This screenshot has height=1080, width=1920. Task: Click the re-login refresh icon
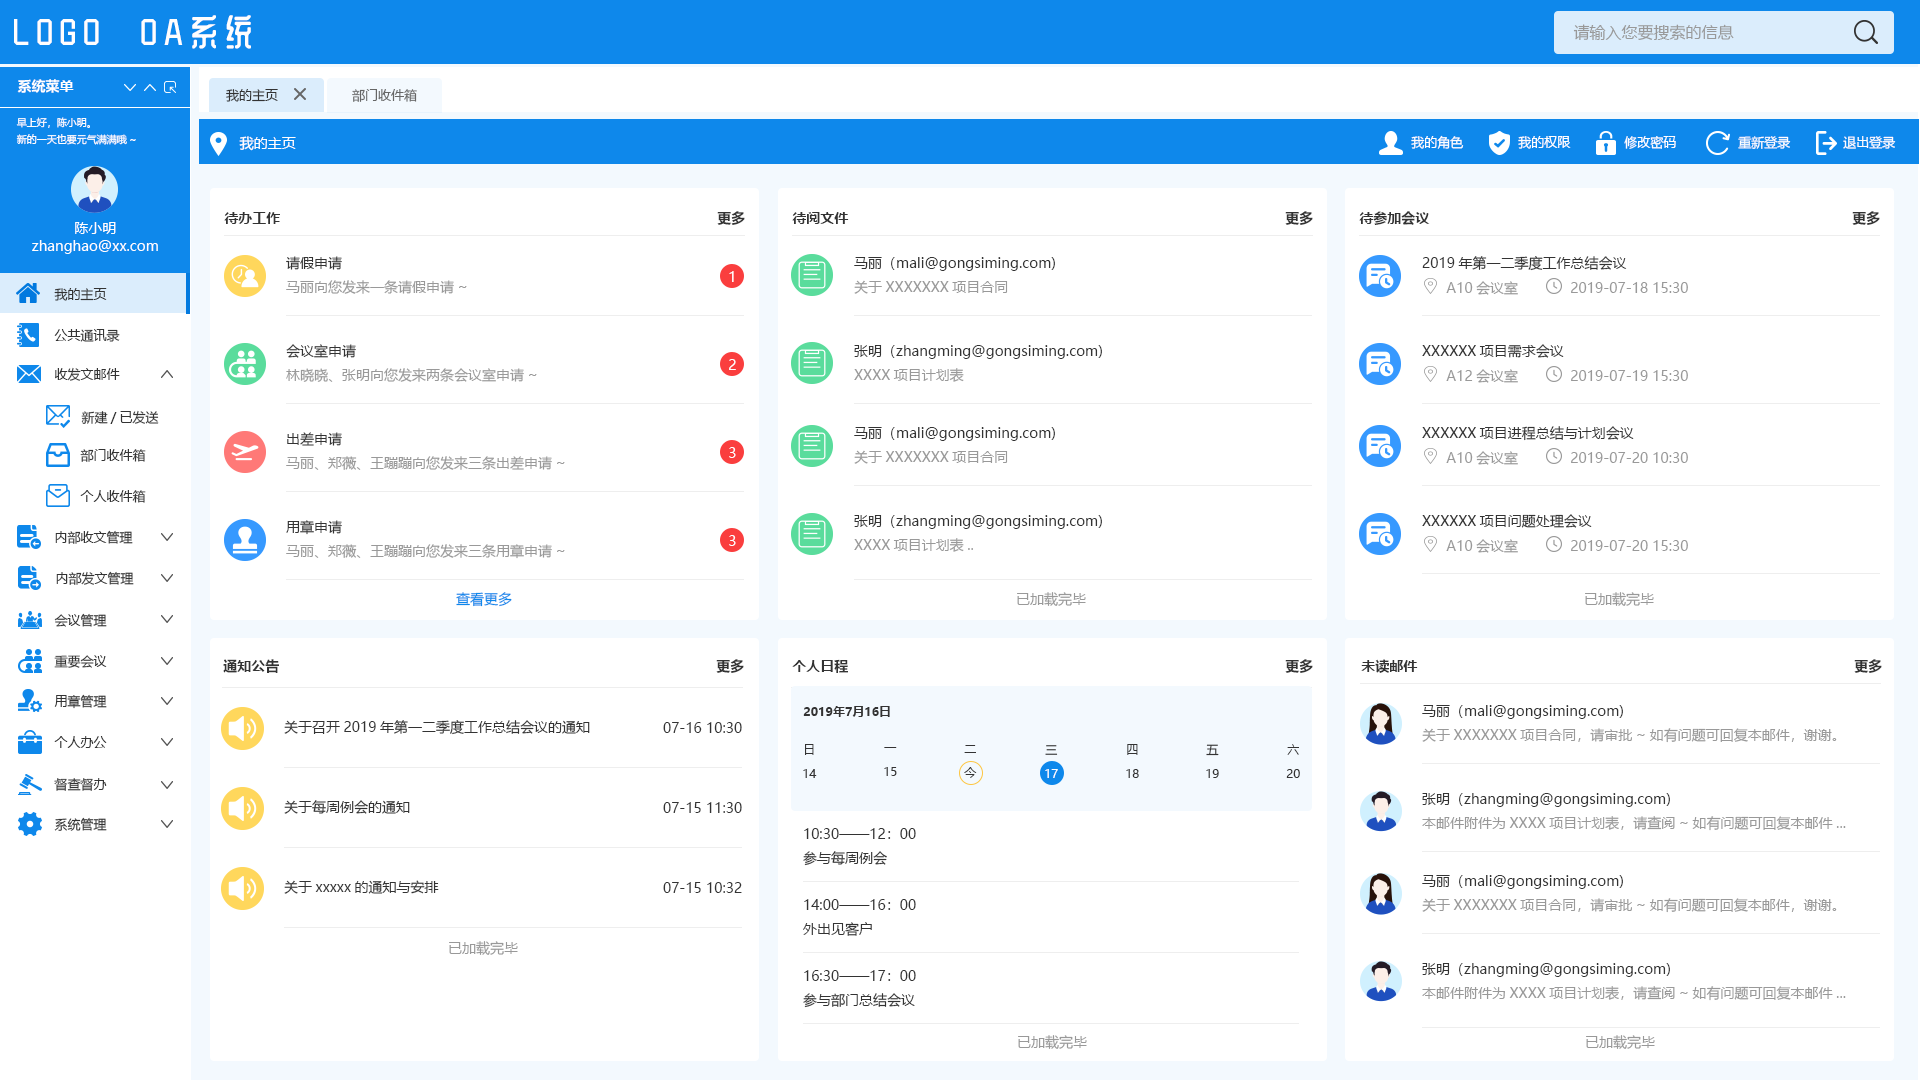1717,143
